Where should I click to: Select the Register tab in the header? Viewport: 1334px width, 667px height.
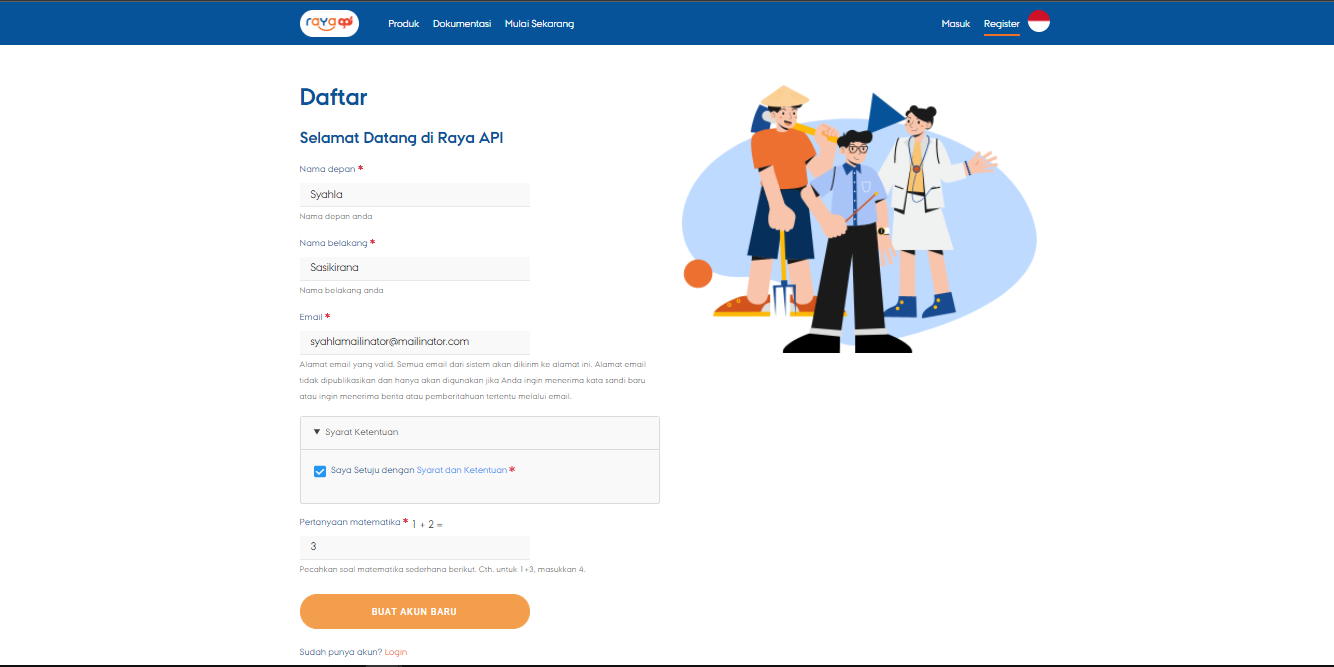[1001, 24]
